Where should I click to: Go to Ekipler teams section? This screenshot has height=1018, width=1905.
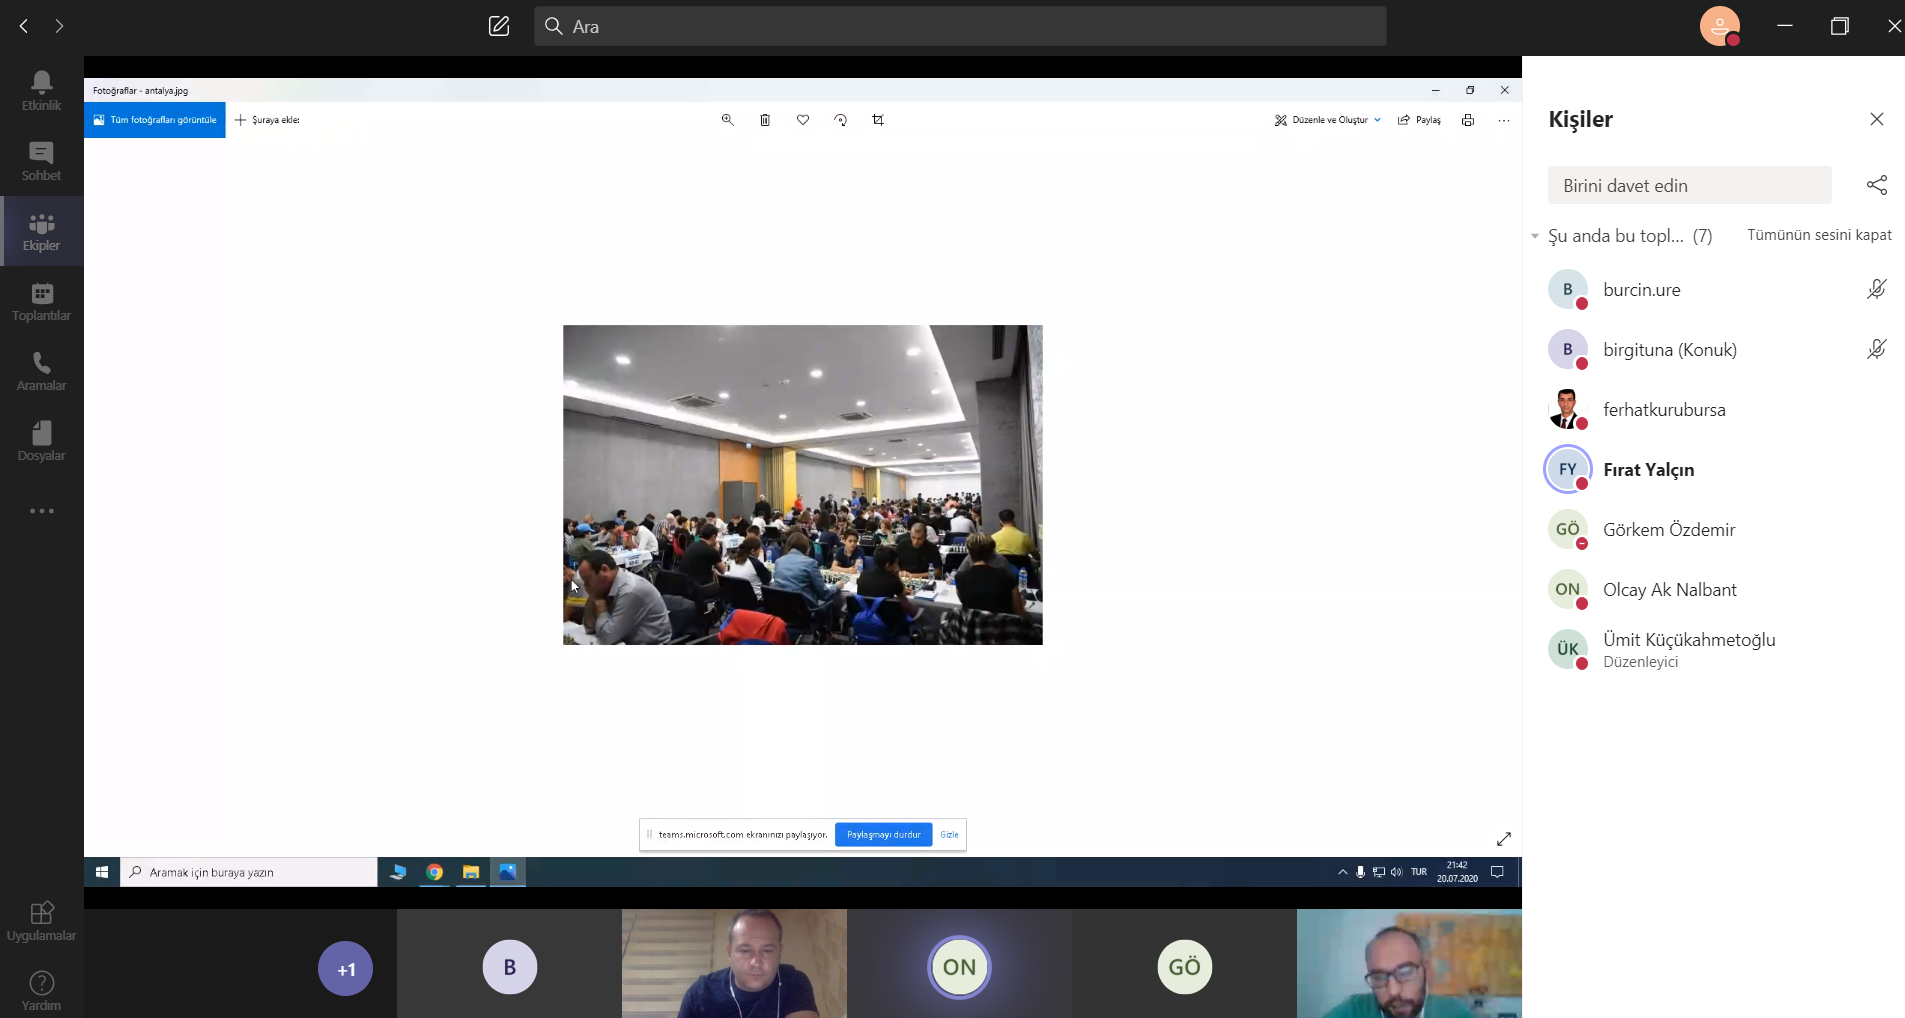pyautogui.click(x=42, y=231)
